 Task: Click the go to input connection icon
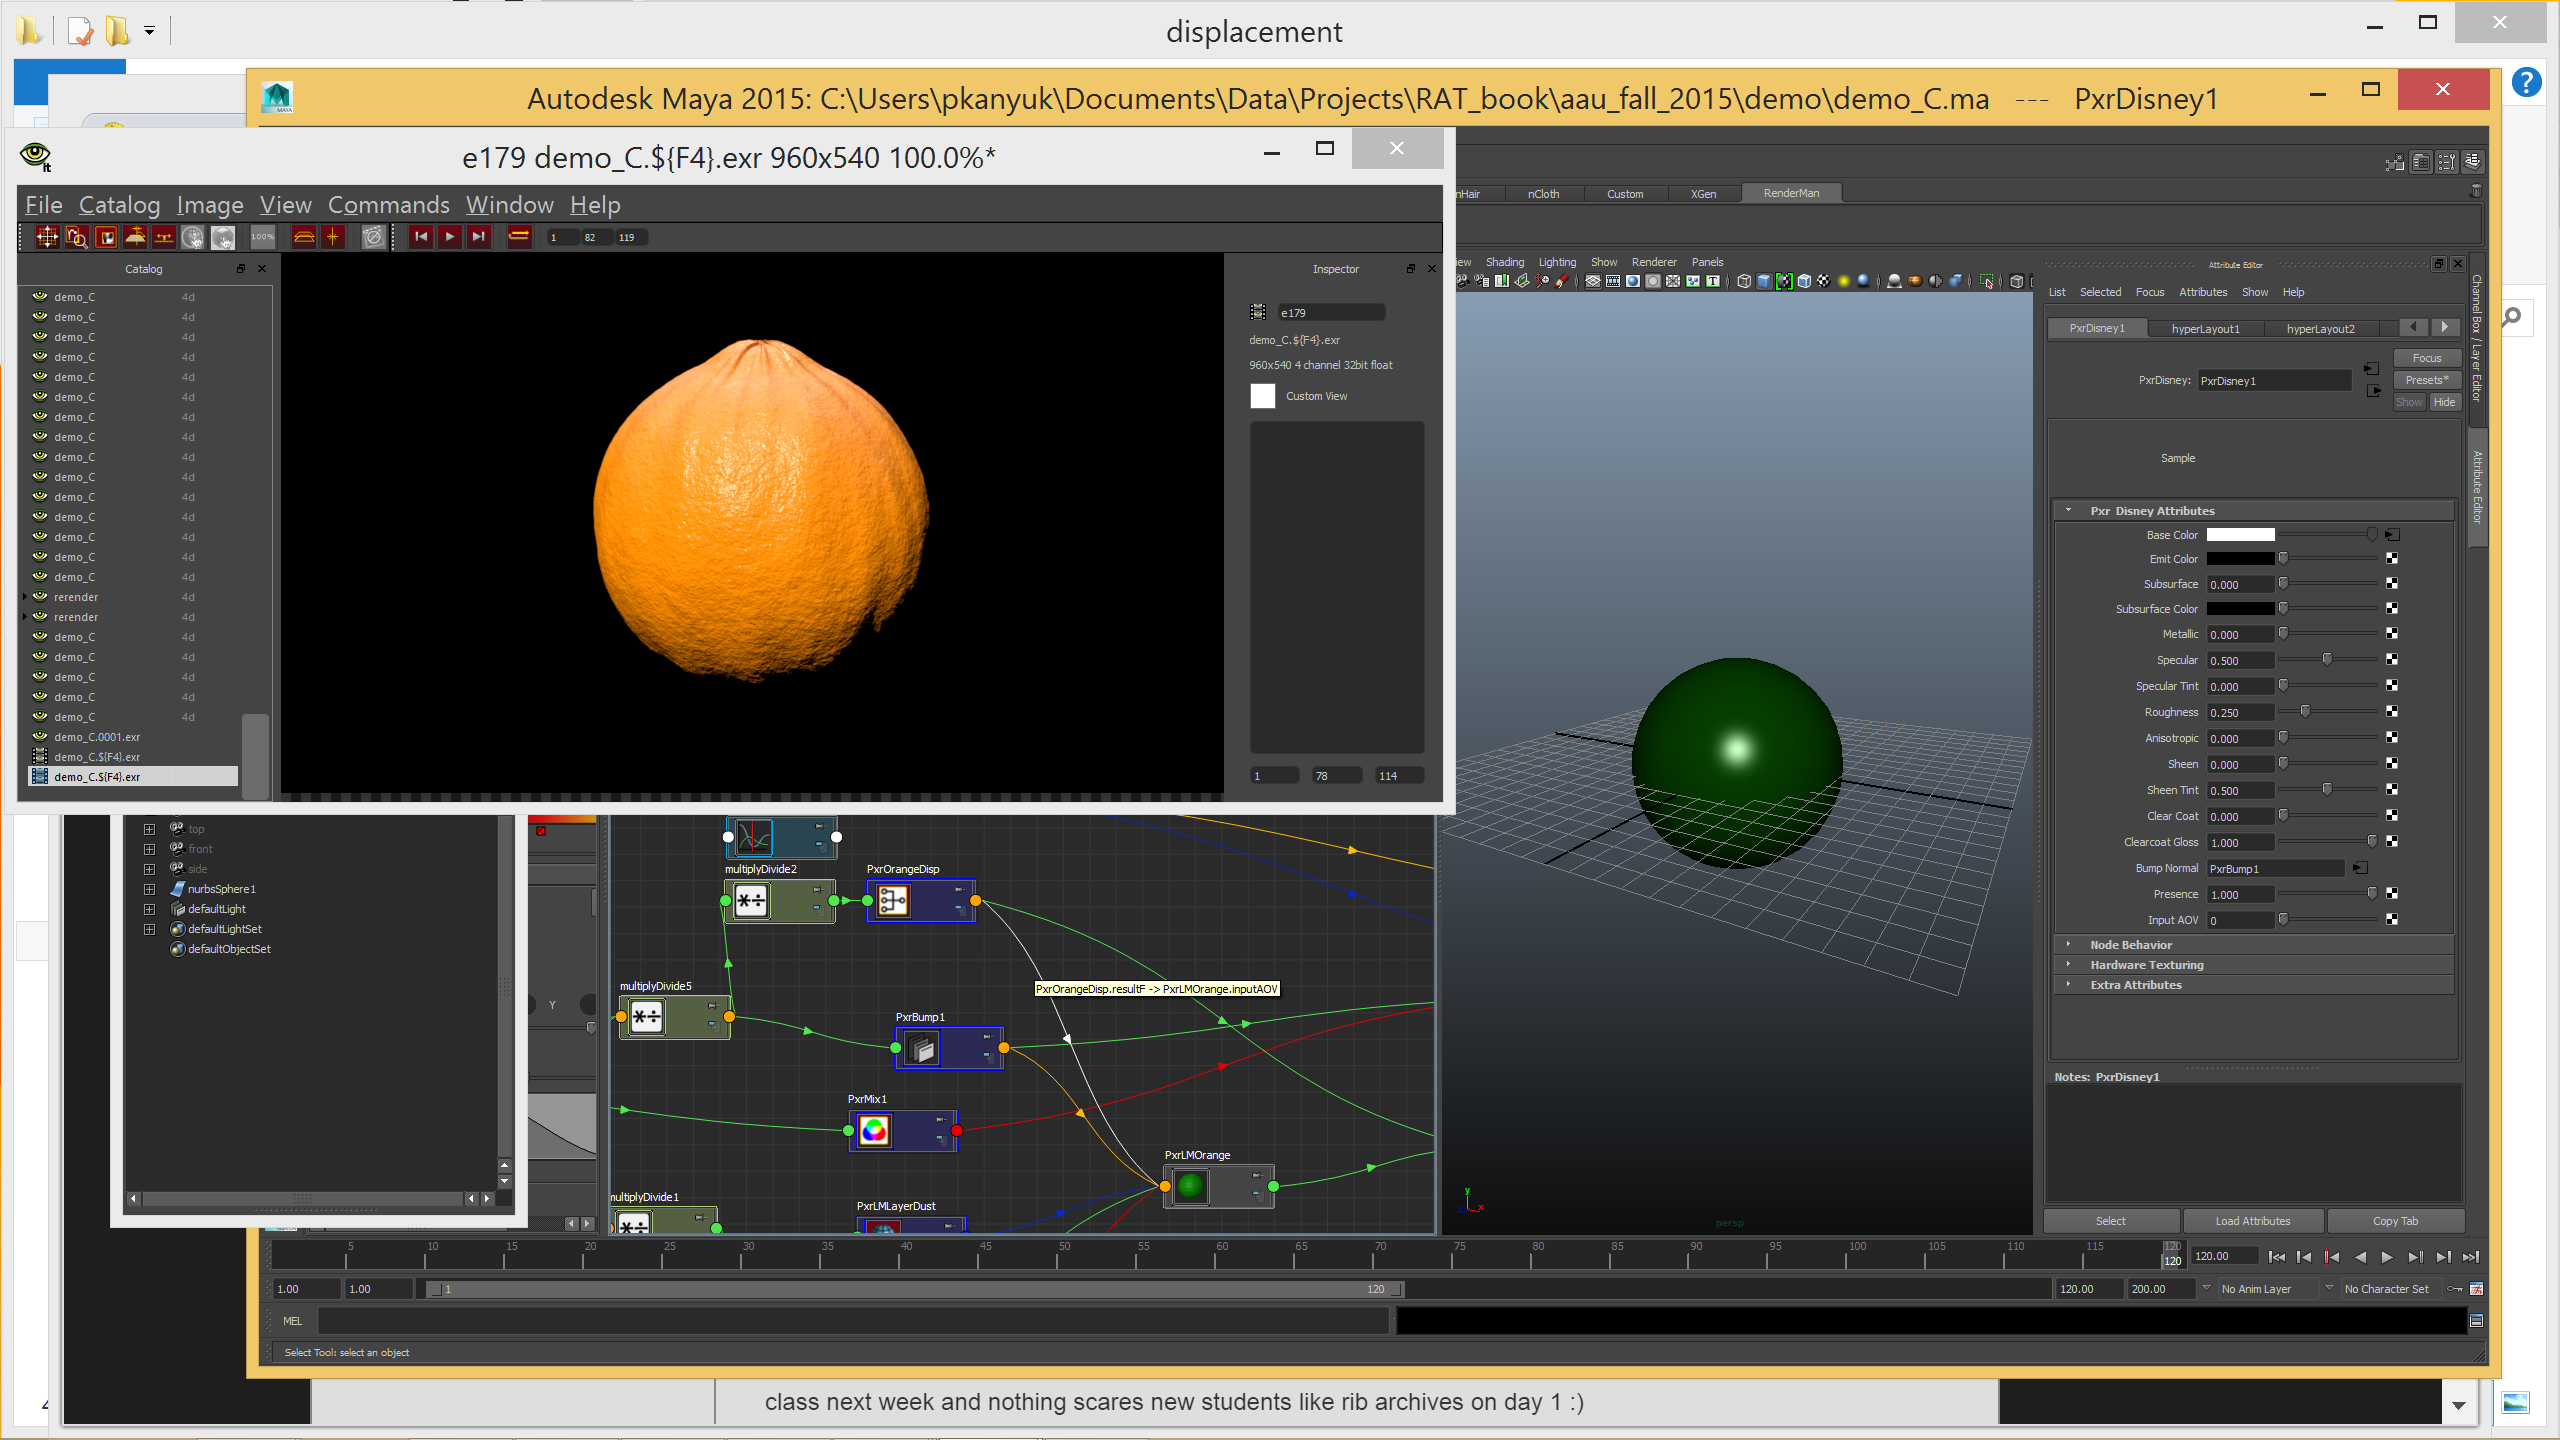(x=2372, y=369)
